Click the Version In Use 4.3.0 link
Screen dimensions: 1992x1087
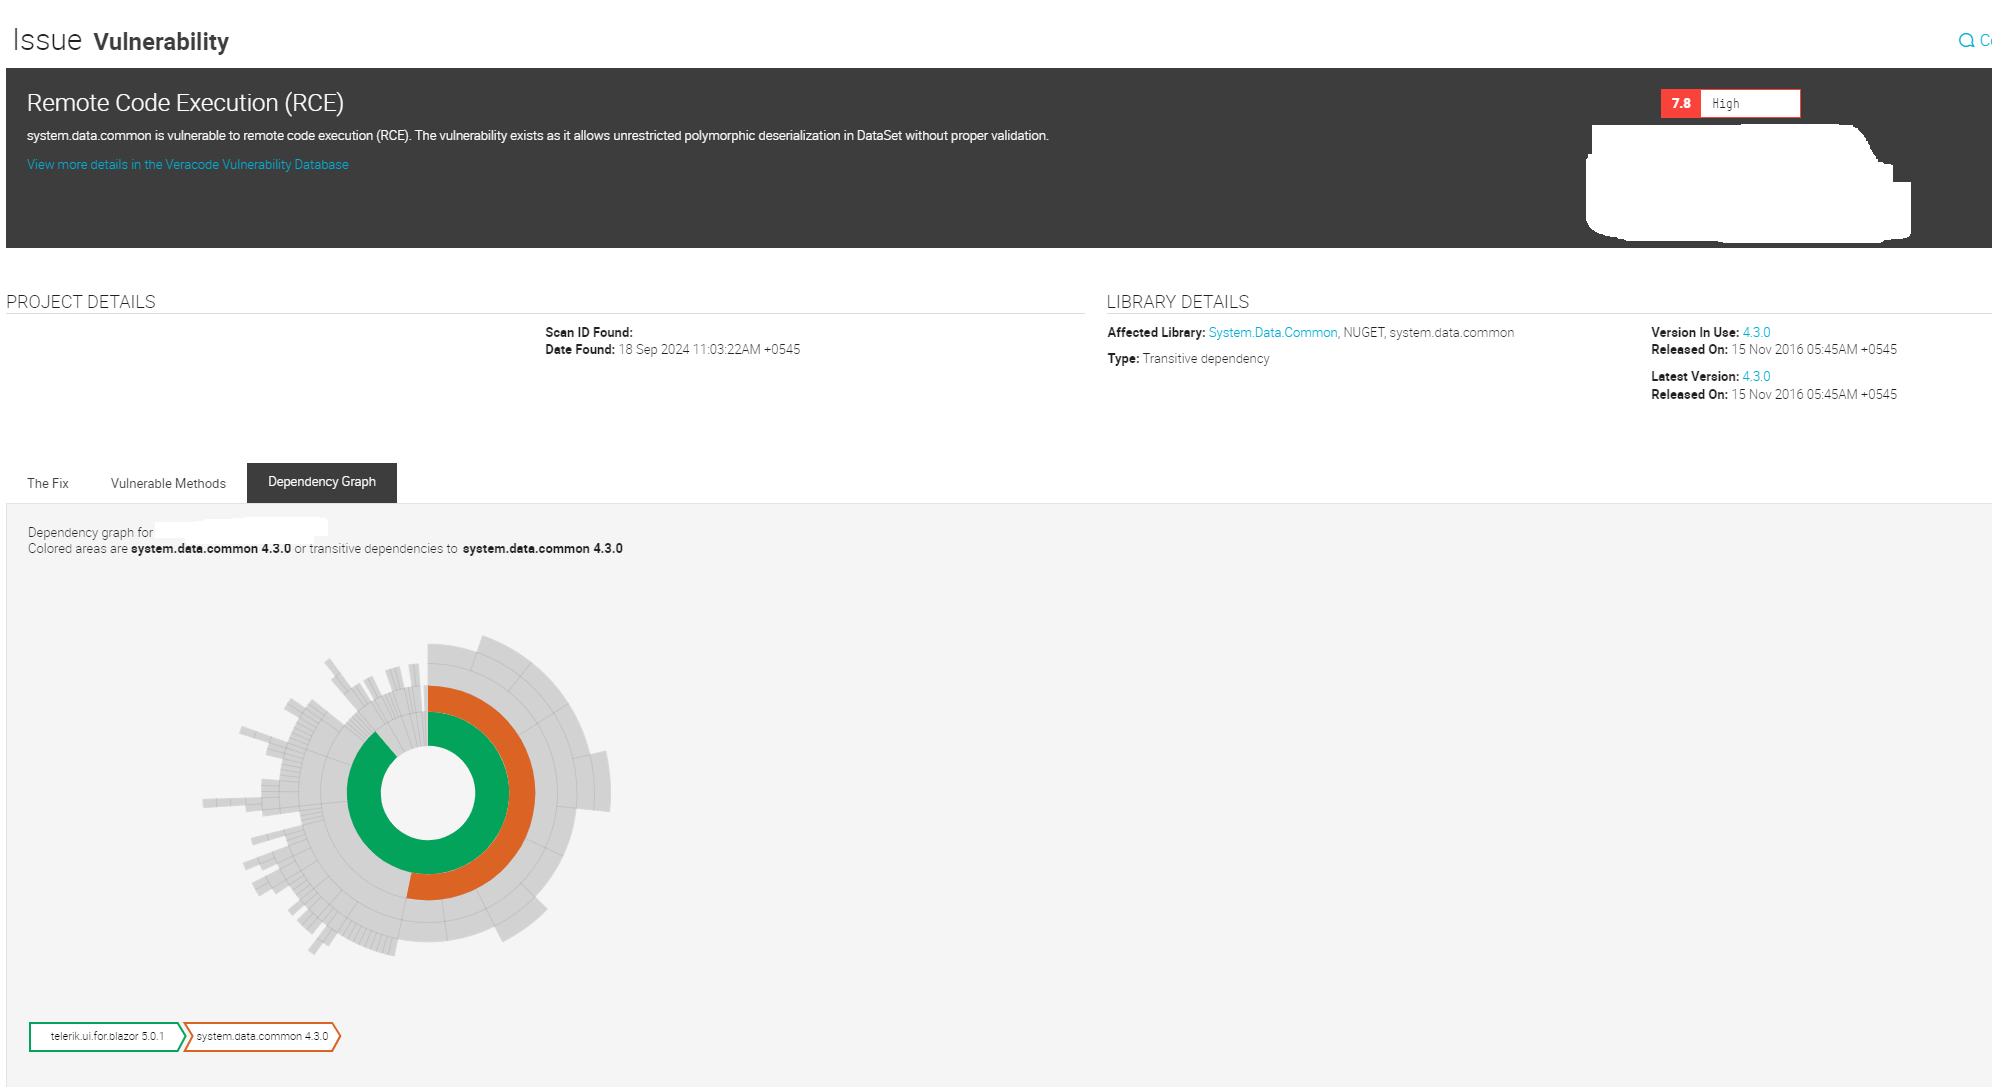click(1756, 333)
